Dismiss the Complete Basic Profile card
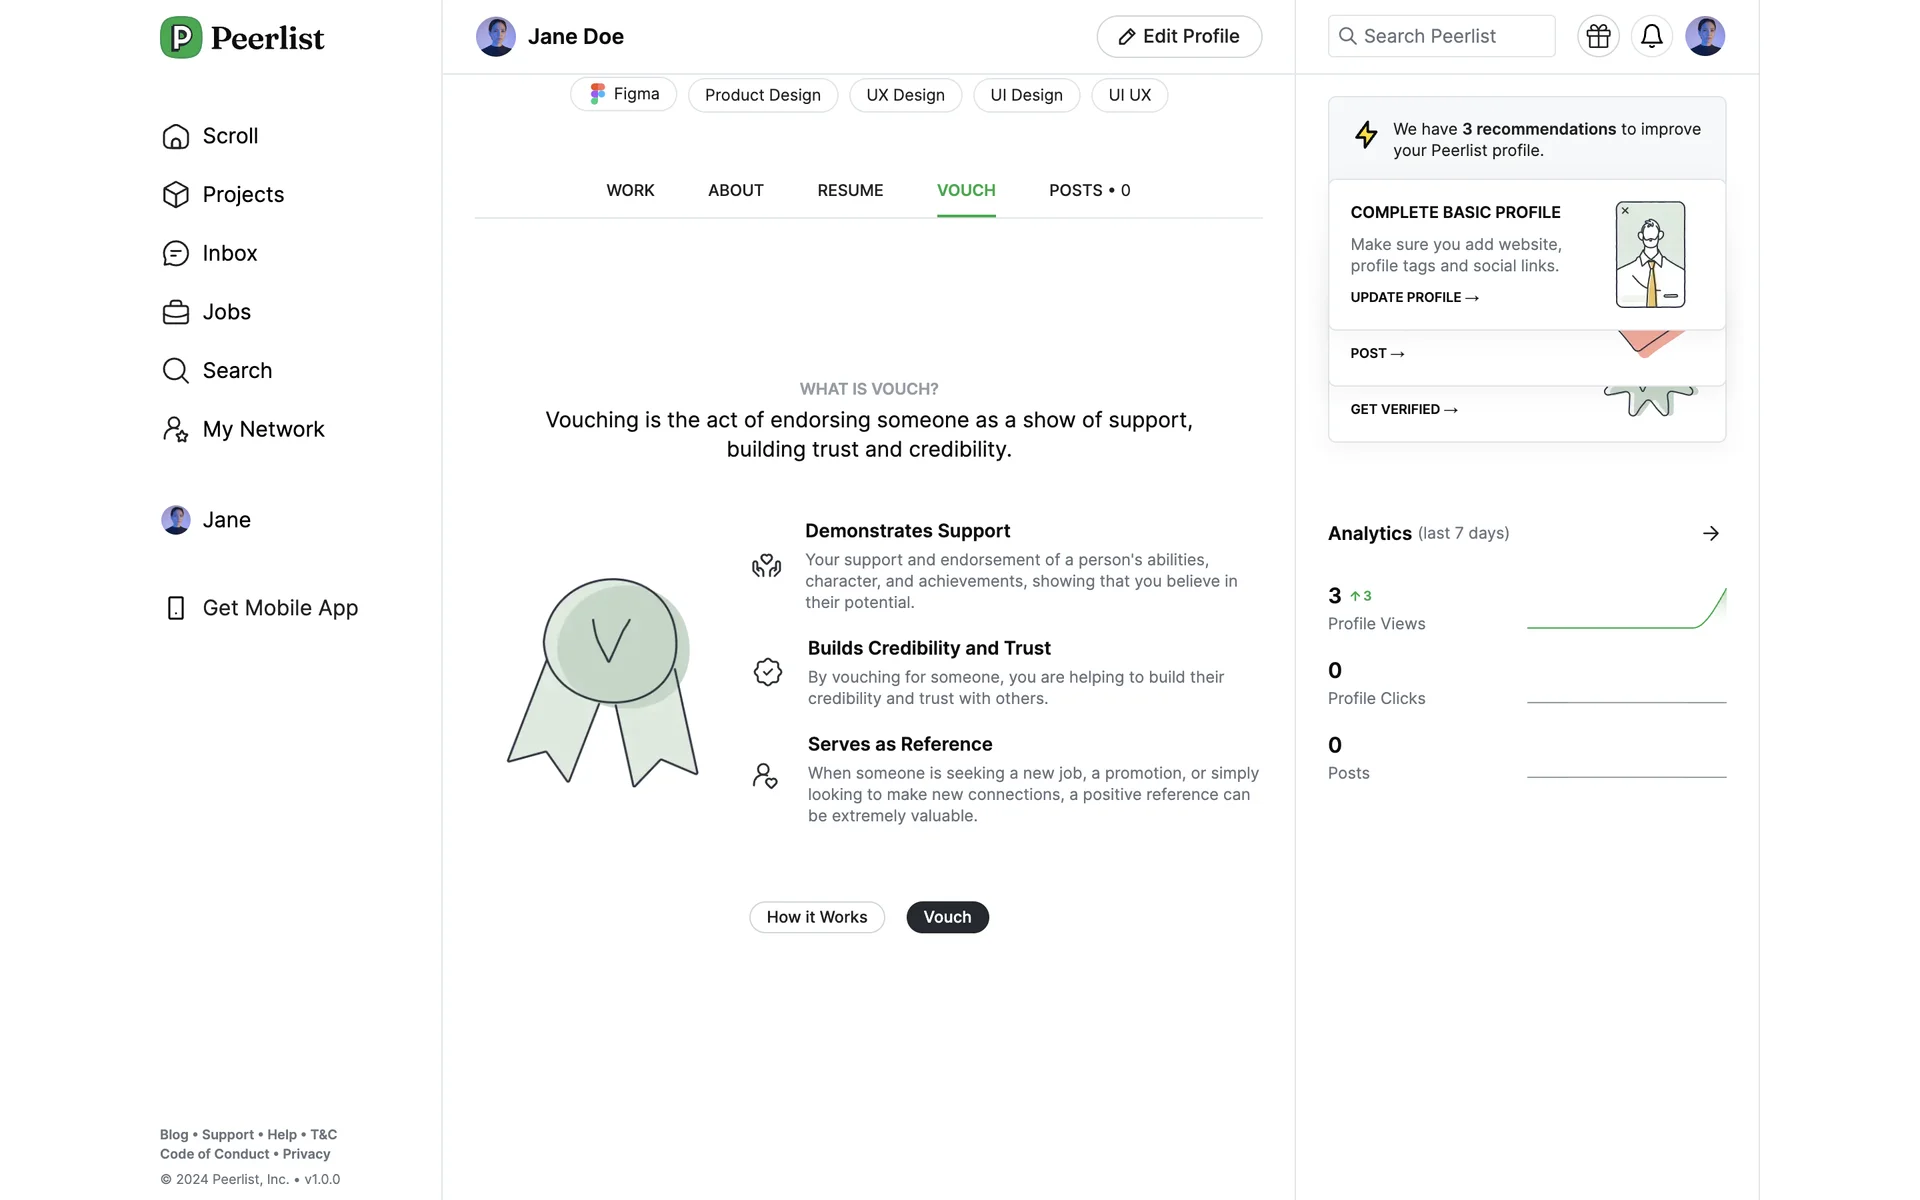Viewport: 1920px width, 1200px height. [1625, 211]
